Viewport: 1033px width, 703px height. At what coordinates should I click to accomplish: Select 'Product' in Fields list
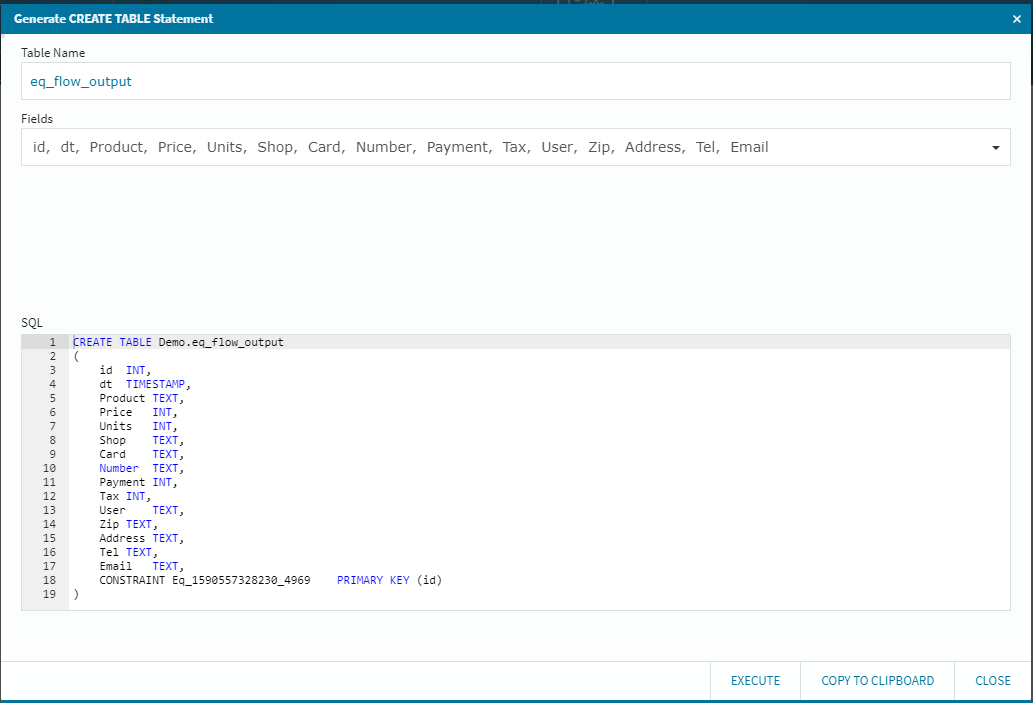point(117,147)
